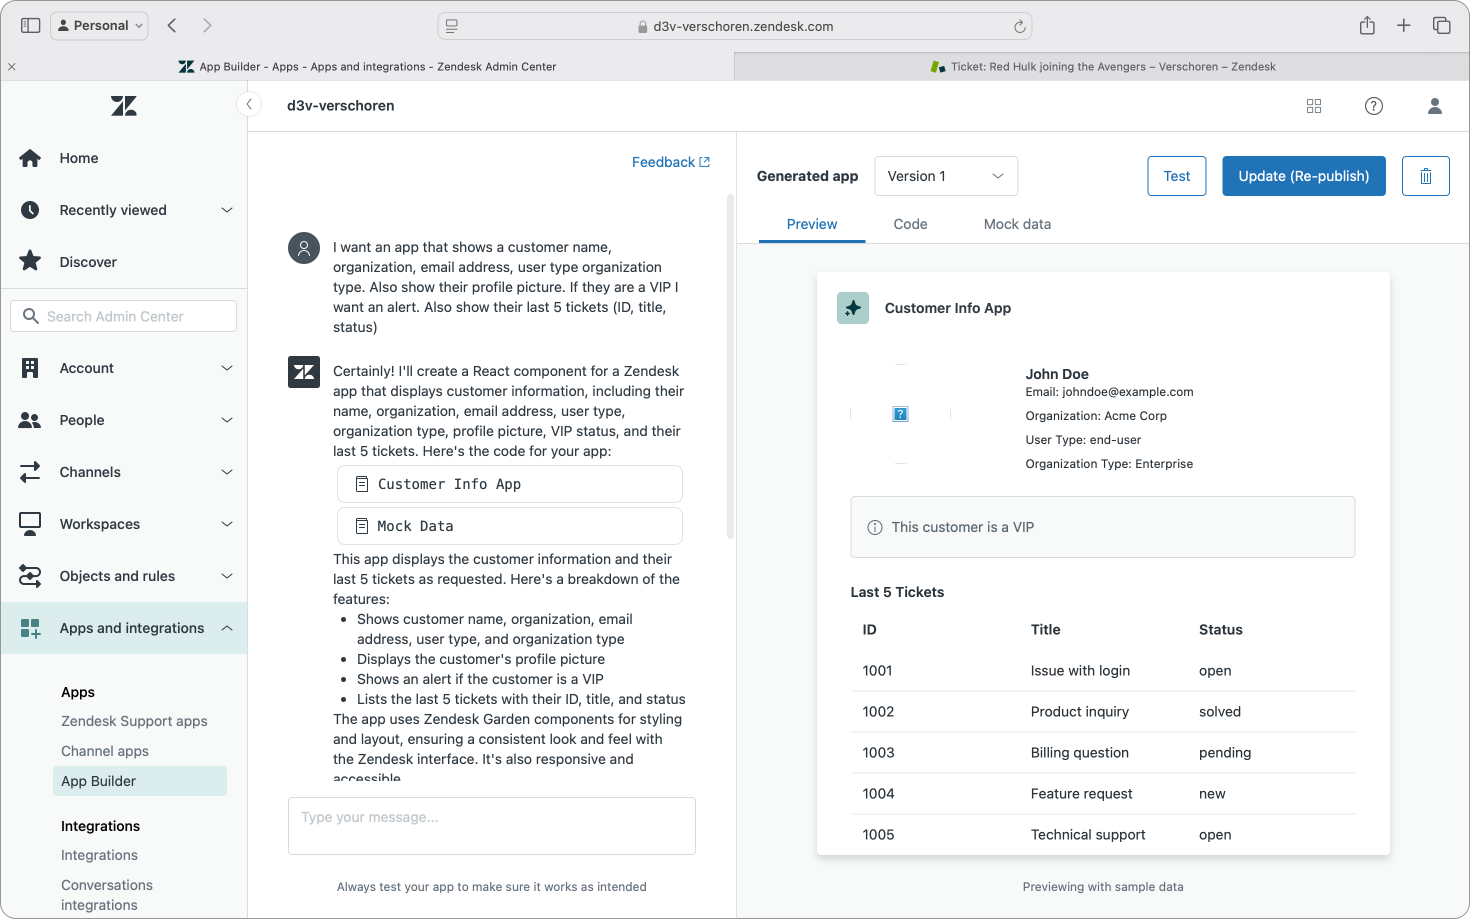Open the Integrations sub-item link
Screen dimensions: 1470x919
(x=99, y=855)
